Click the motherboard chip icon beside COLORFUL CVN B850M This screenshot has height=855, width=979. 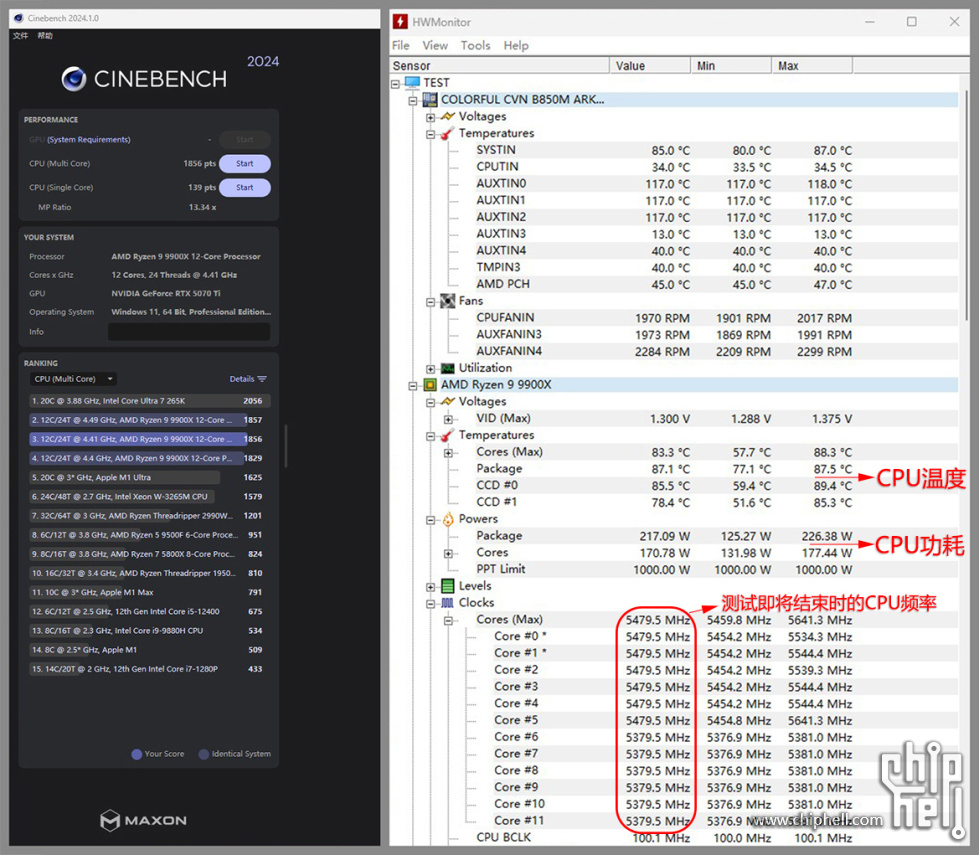tap(430, 100)
